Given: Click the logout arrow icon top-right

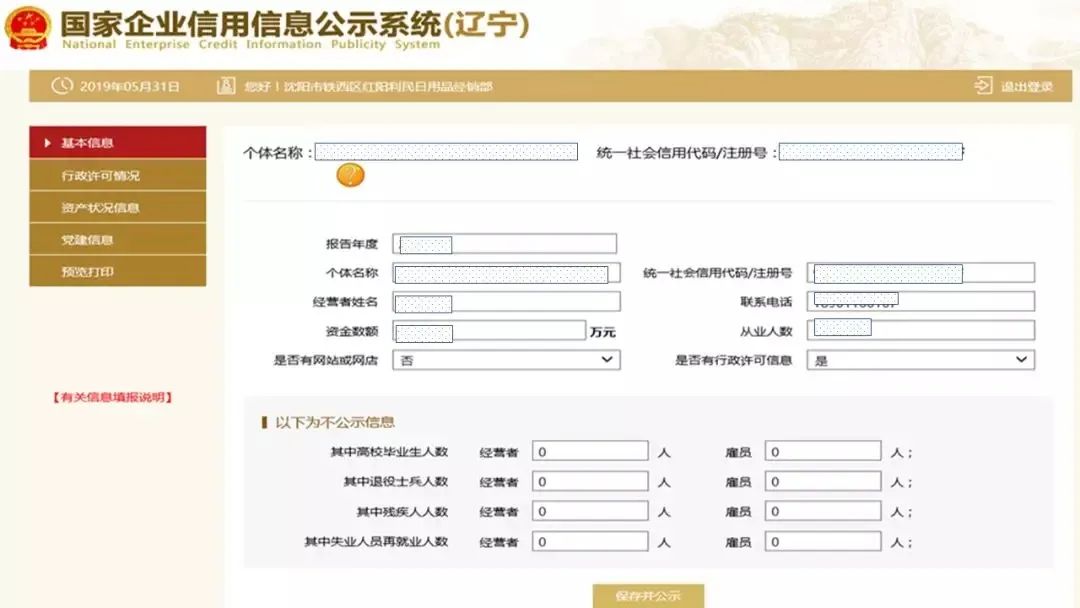Looking at the screenshot, I should 983,86.
